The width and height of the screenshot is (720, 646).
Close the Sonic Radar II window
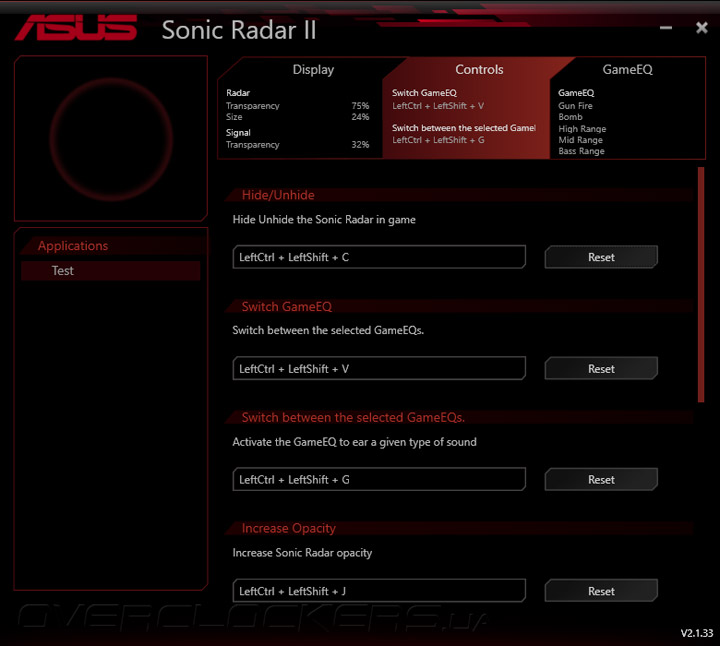click(702, 28)
